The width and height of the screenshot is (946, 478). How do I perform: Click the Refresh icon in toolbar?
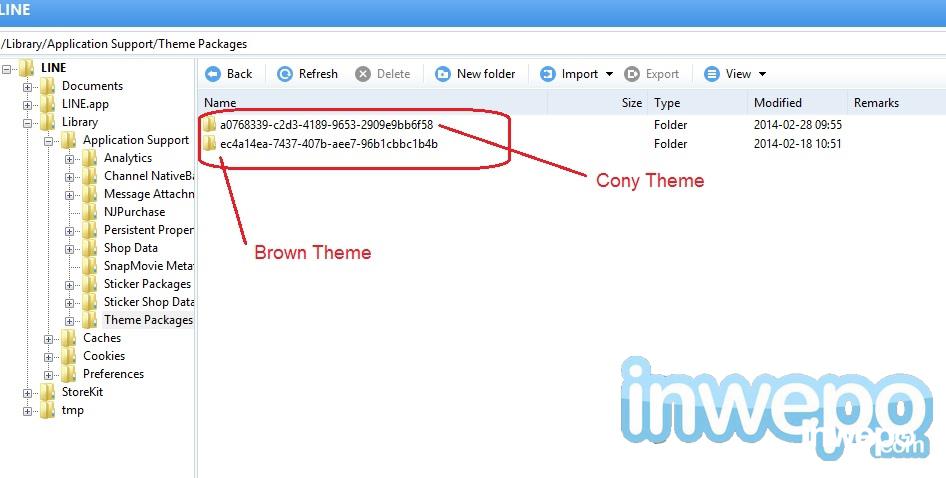285,74
